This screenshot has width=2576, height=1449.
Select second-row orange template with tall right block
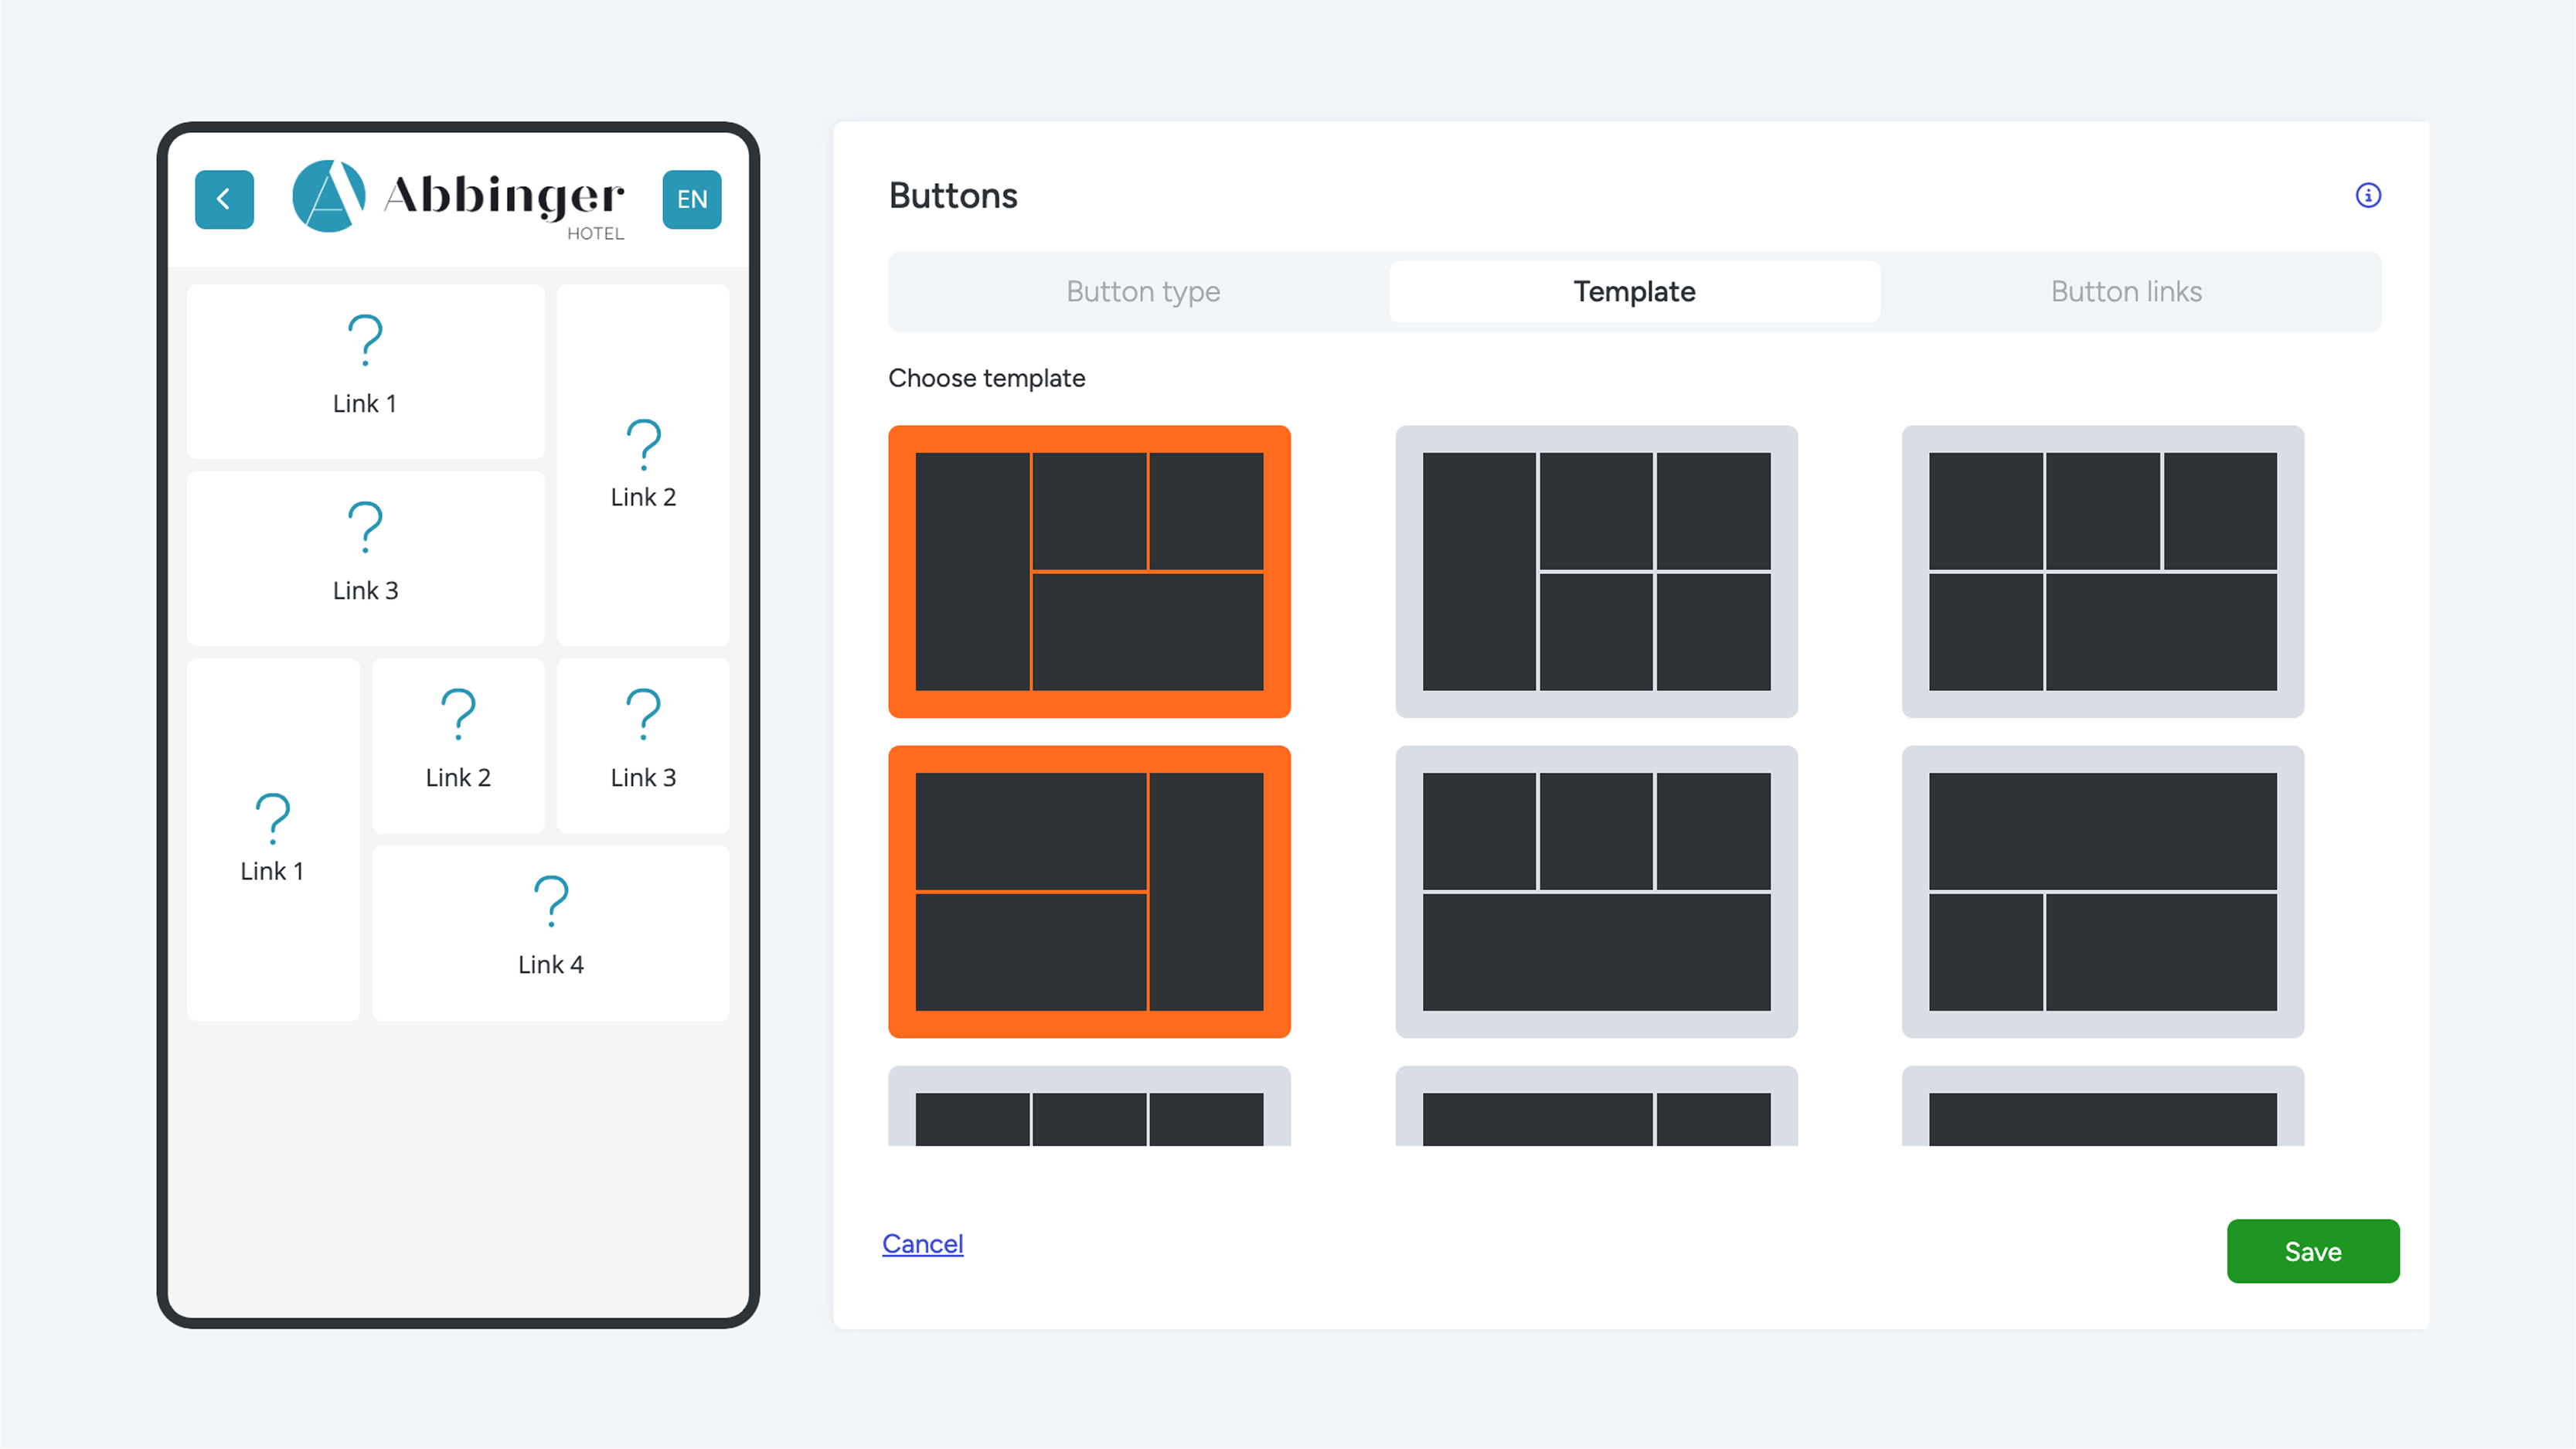click(x=1089, y=891)
